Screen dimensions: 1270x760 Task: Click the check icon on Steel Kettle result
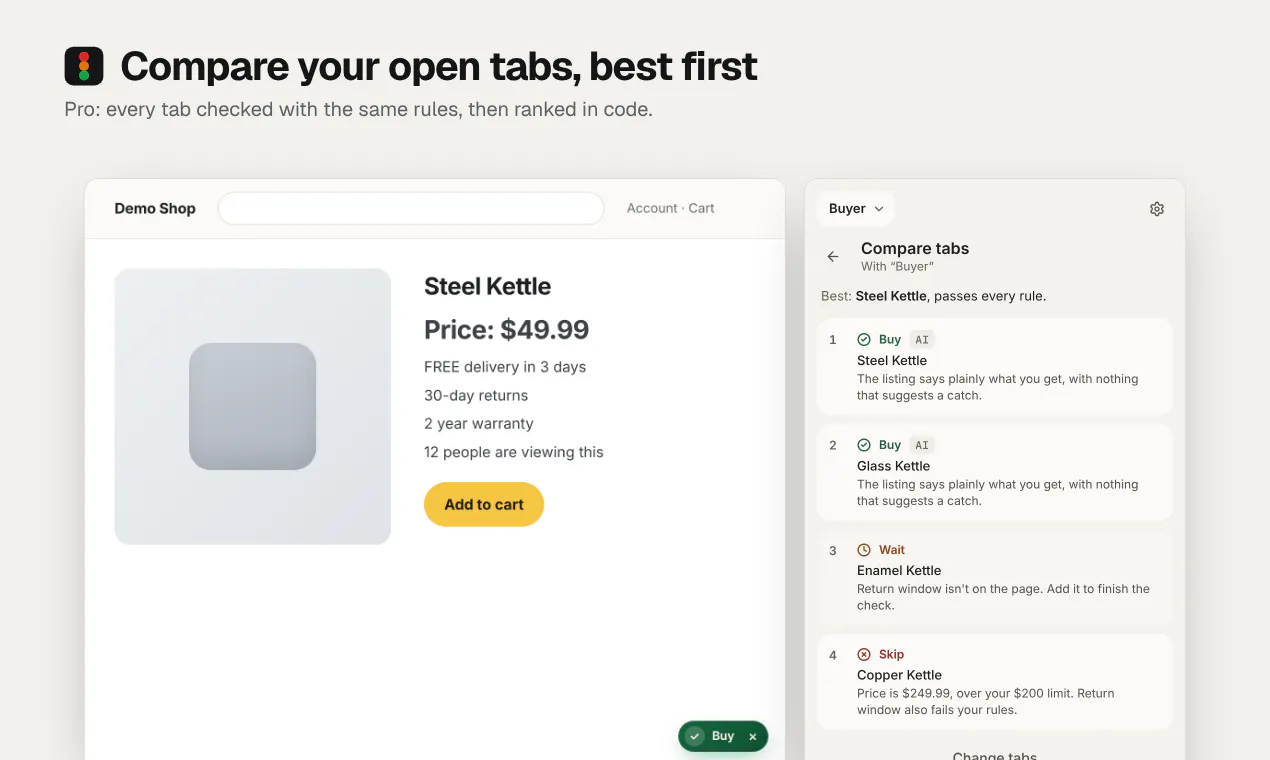tap(864, 340)
